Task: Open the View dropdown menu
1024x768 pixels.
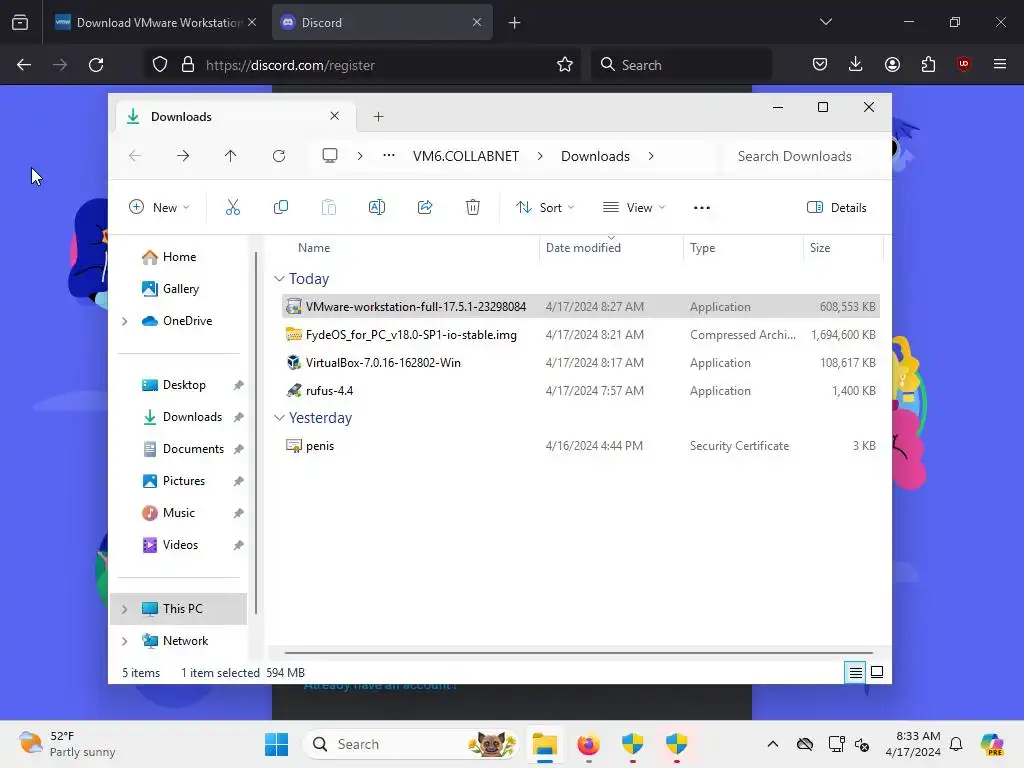Action: pos(633,208)
